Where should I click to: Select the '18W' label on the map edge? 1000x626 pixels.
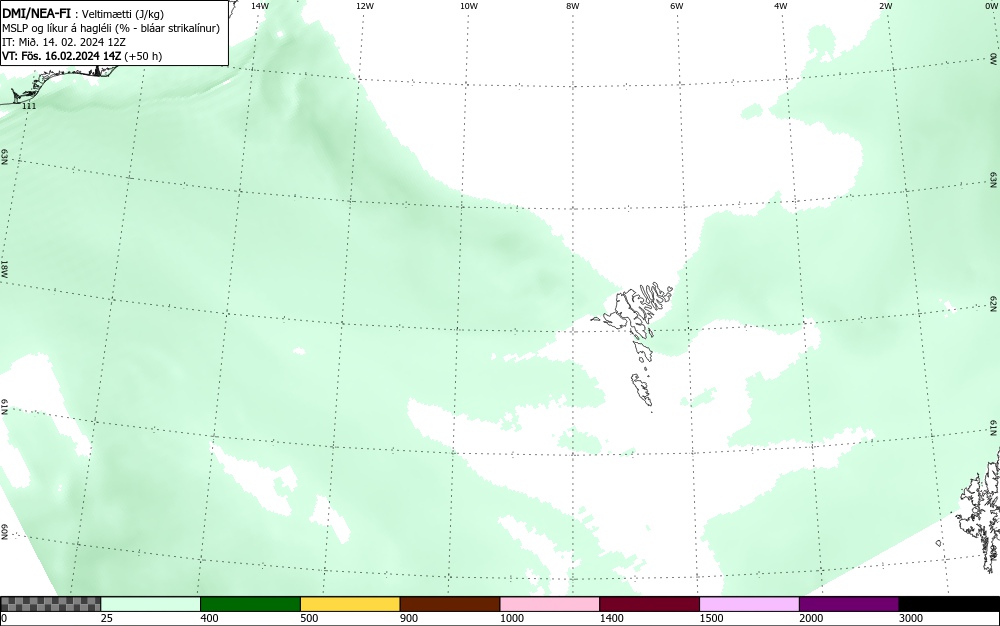tap(4, 268)
